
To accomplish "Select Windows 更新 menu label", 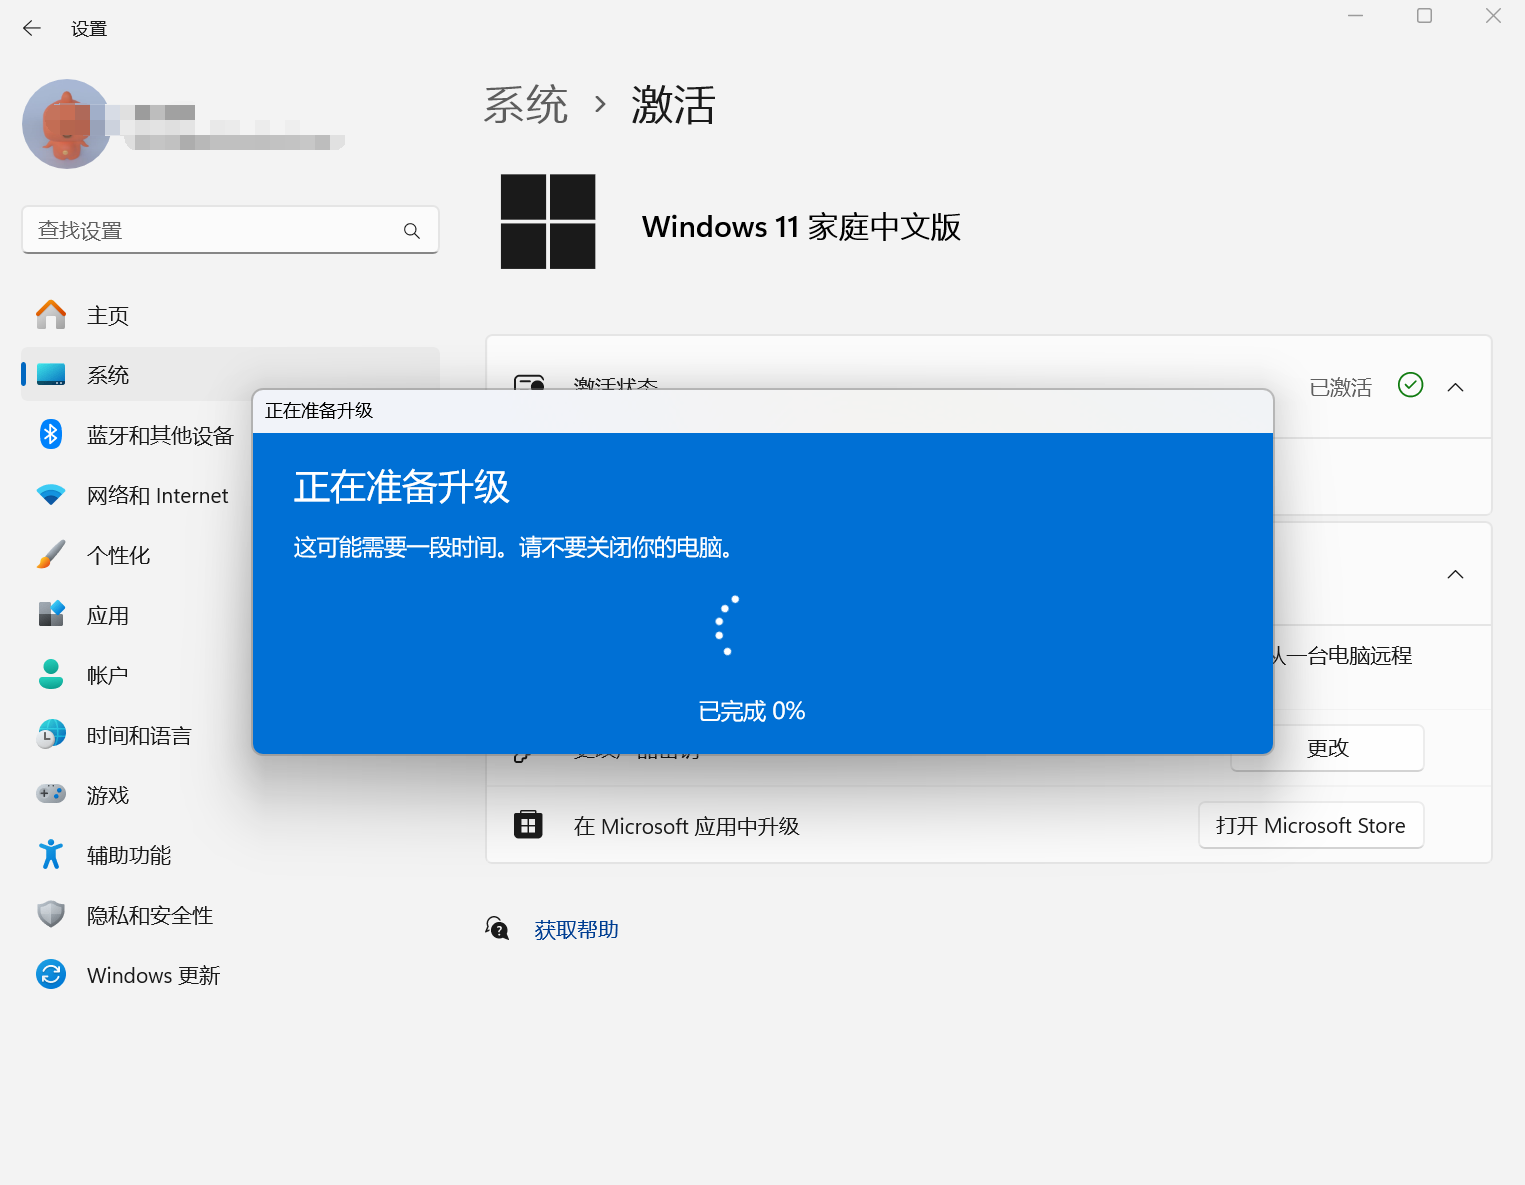I will (153, 976).
